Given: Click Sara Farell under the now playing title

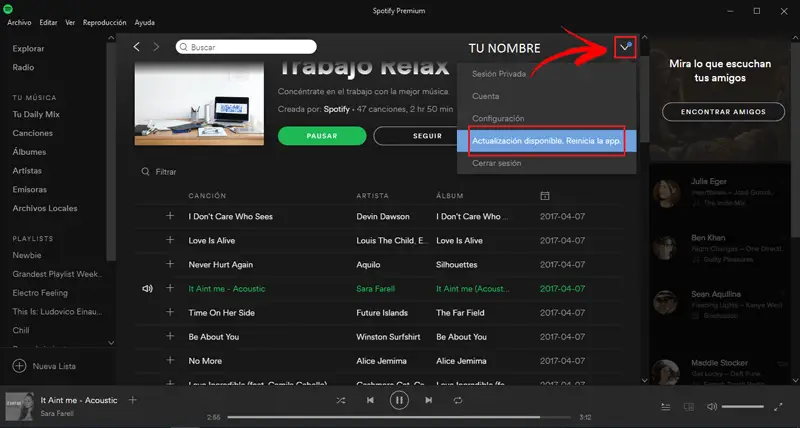Looking at the screenshot, I should click(x=57, y=413).
